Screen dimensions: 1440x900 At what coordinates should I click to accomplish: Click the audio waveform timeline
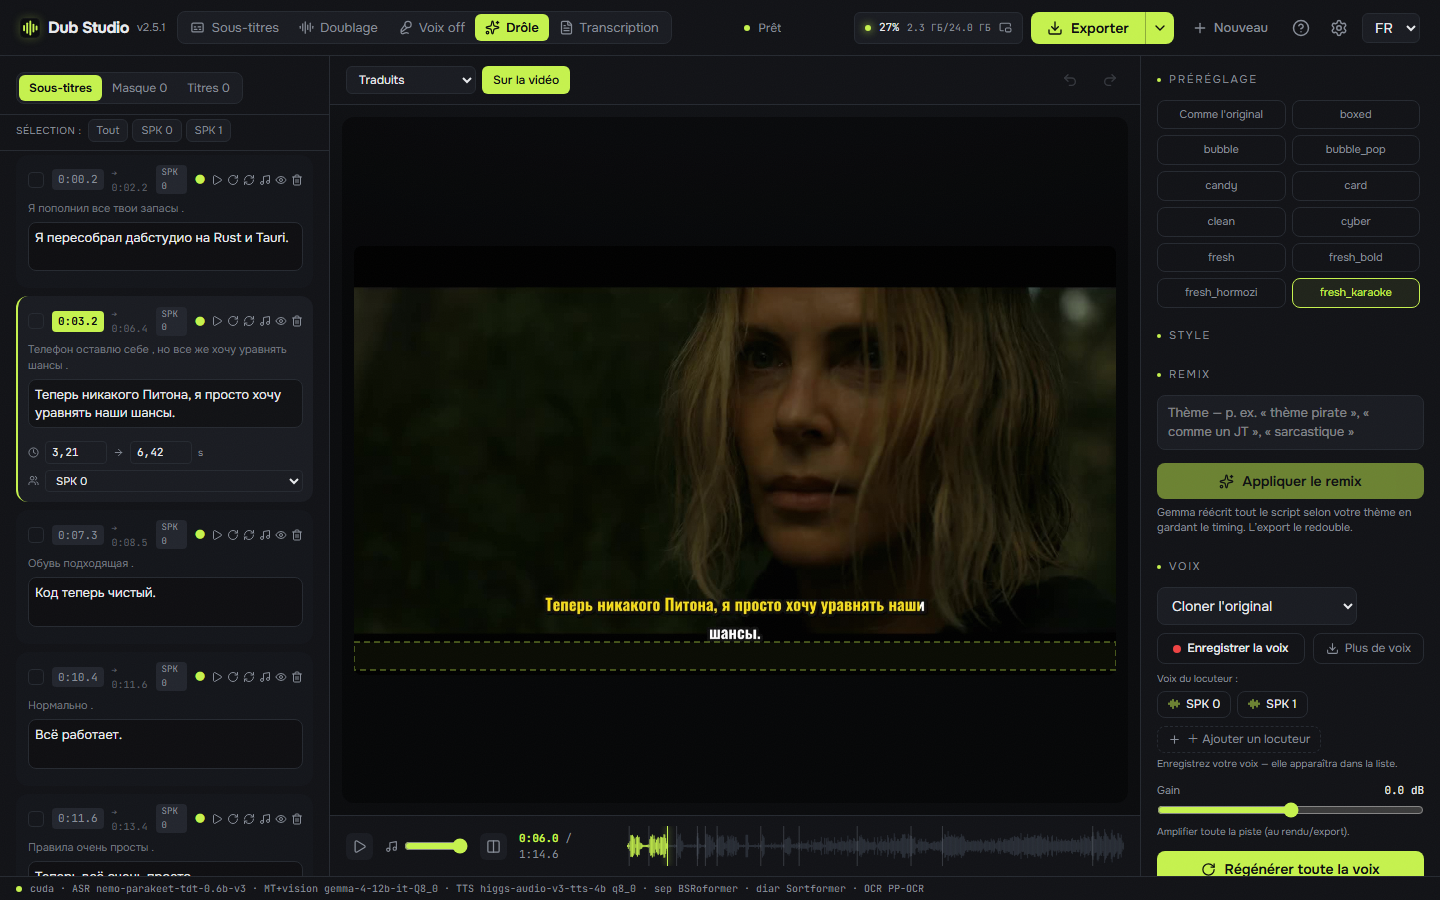(x=875, y=846)
